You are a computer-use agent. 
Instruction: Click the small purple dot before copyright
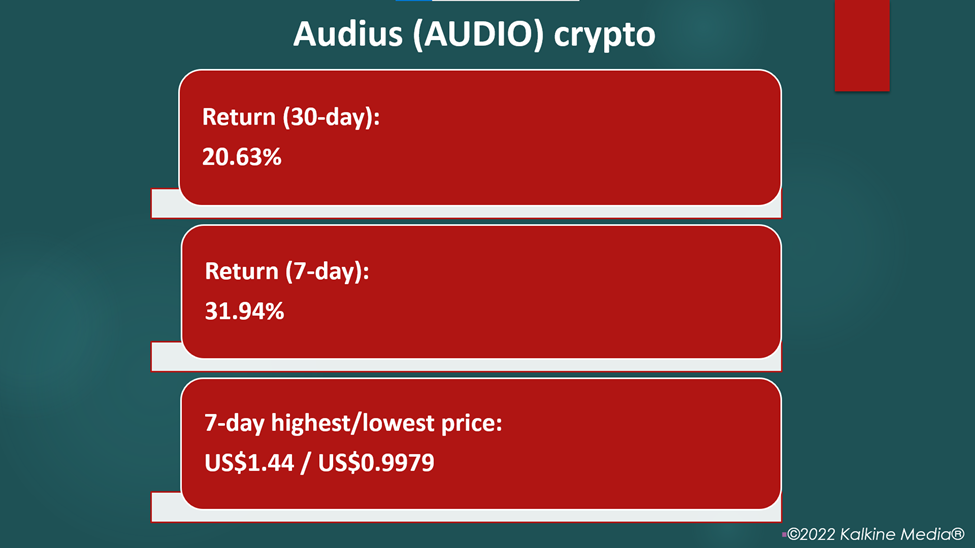[784, 534]
